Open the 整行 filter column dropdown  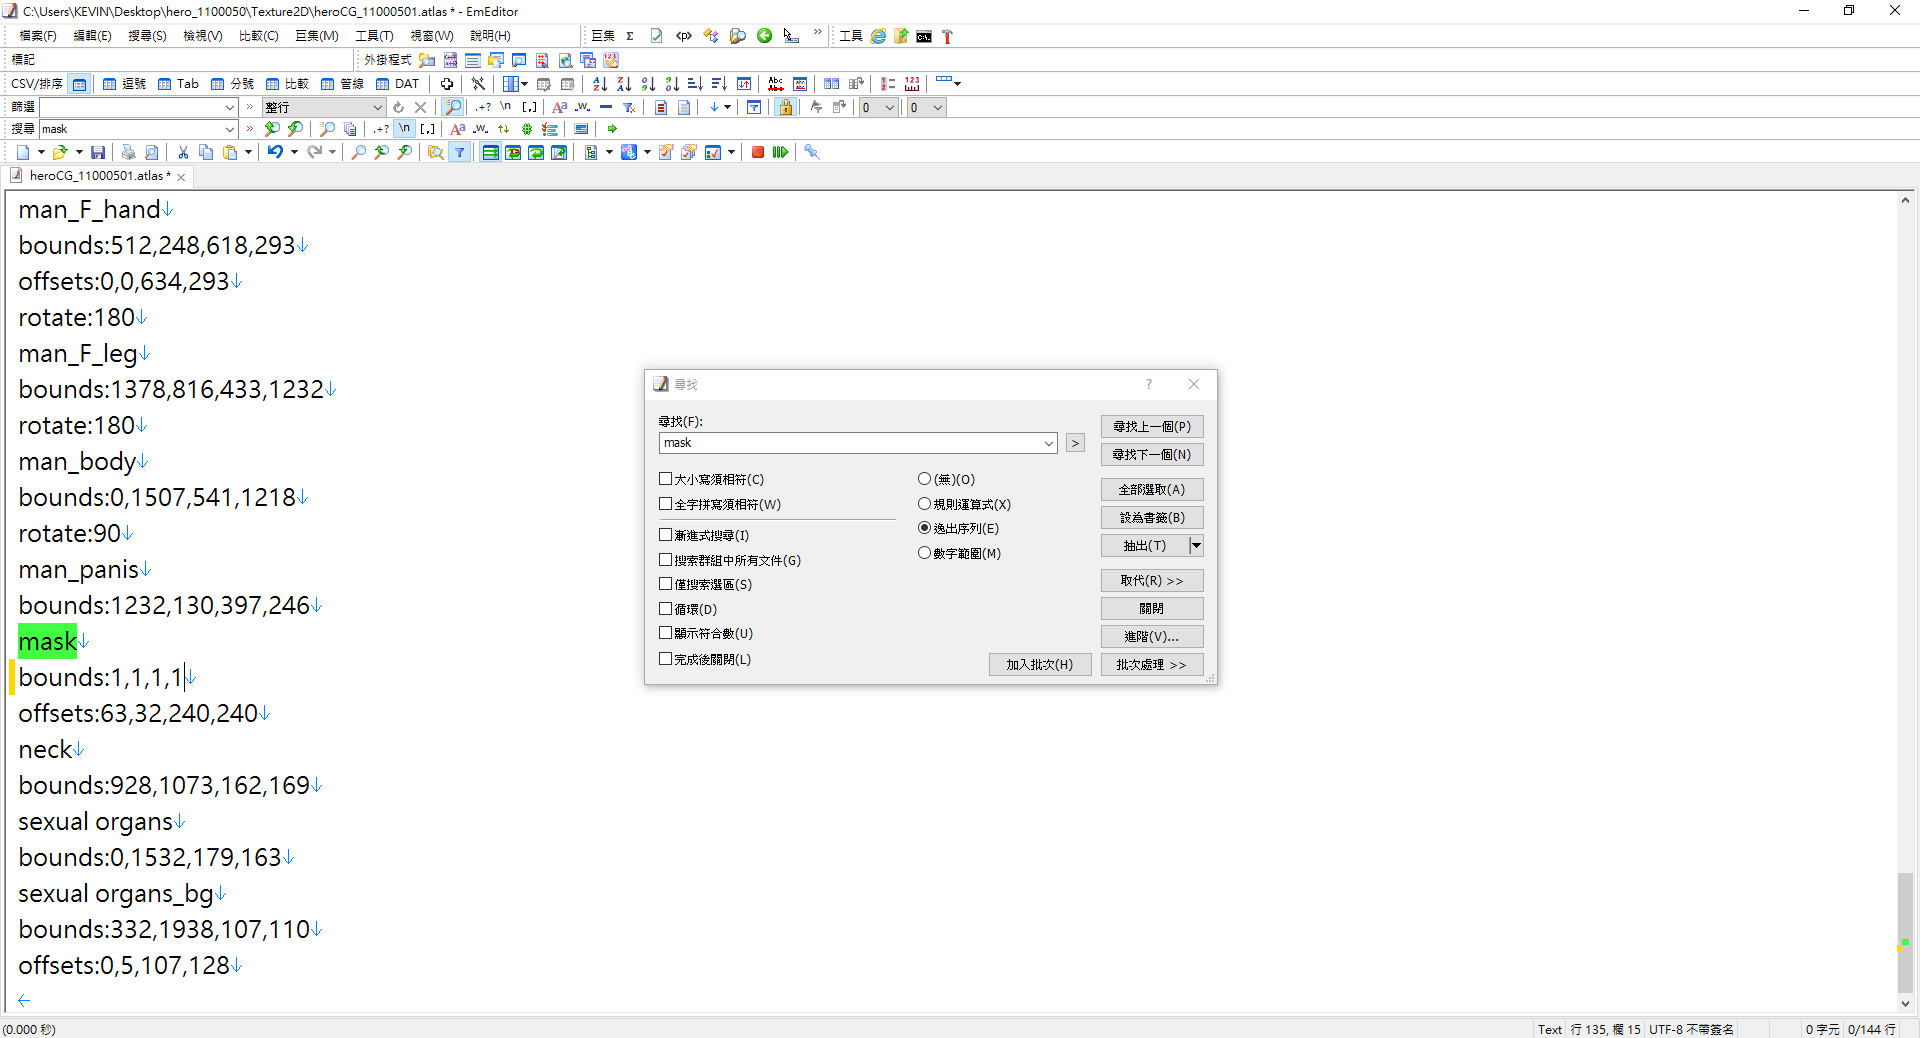[x=377, y=107]
